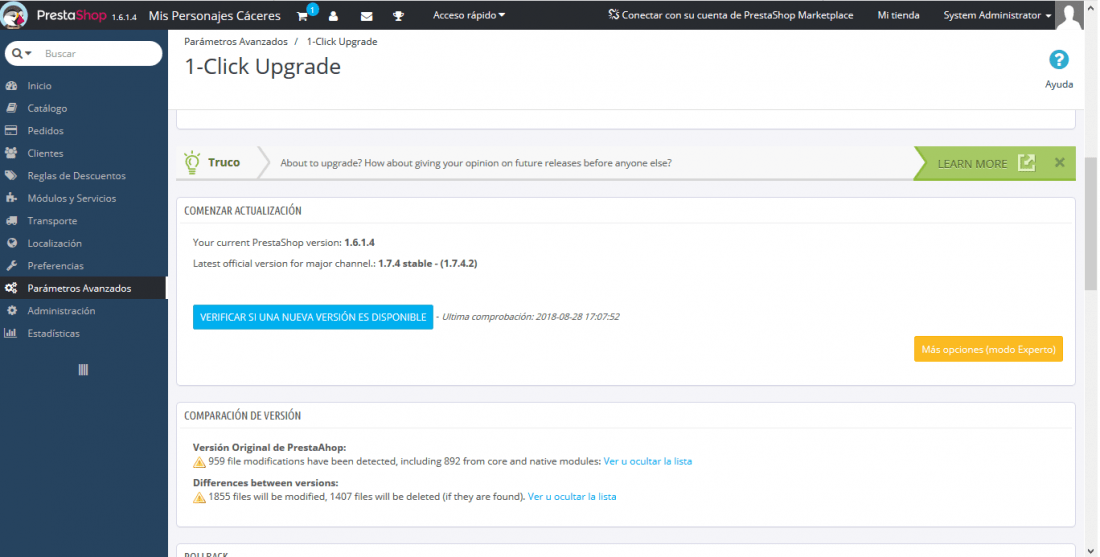
Task: Click the scrollbar down arrow
Action: (1091, 551)
